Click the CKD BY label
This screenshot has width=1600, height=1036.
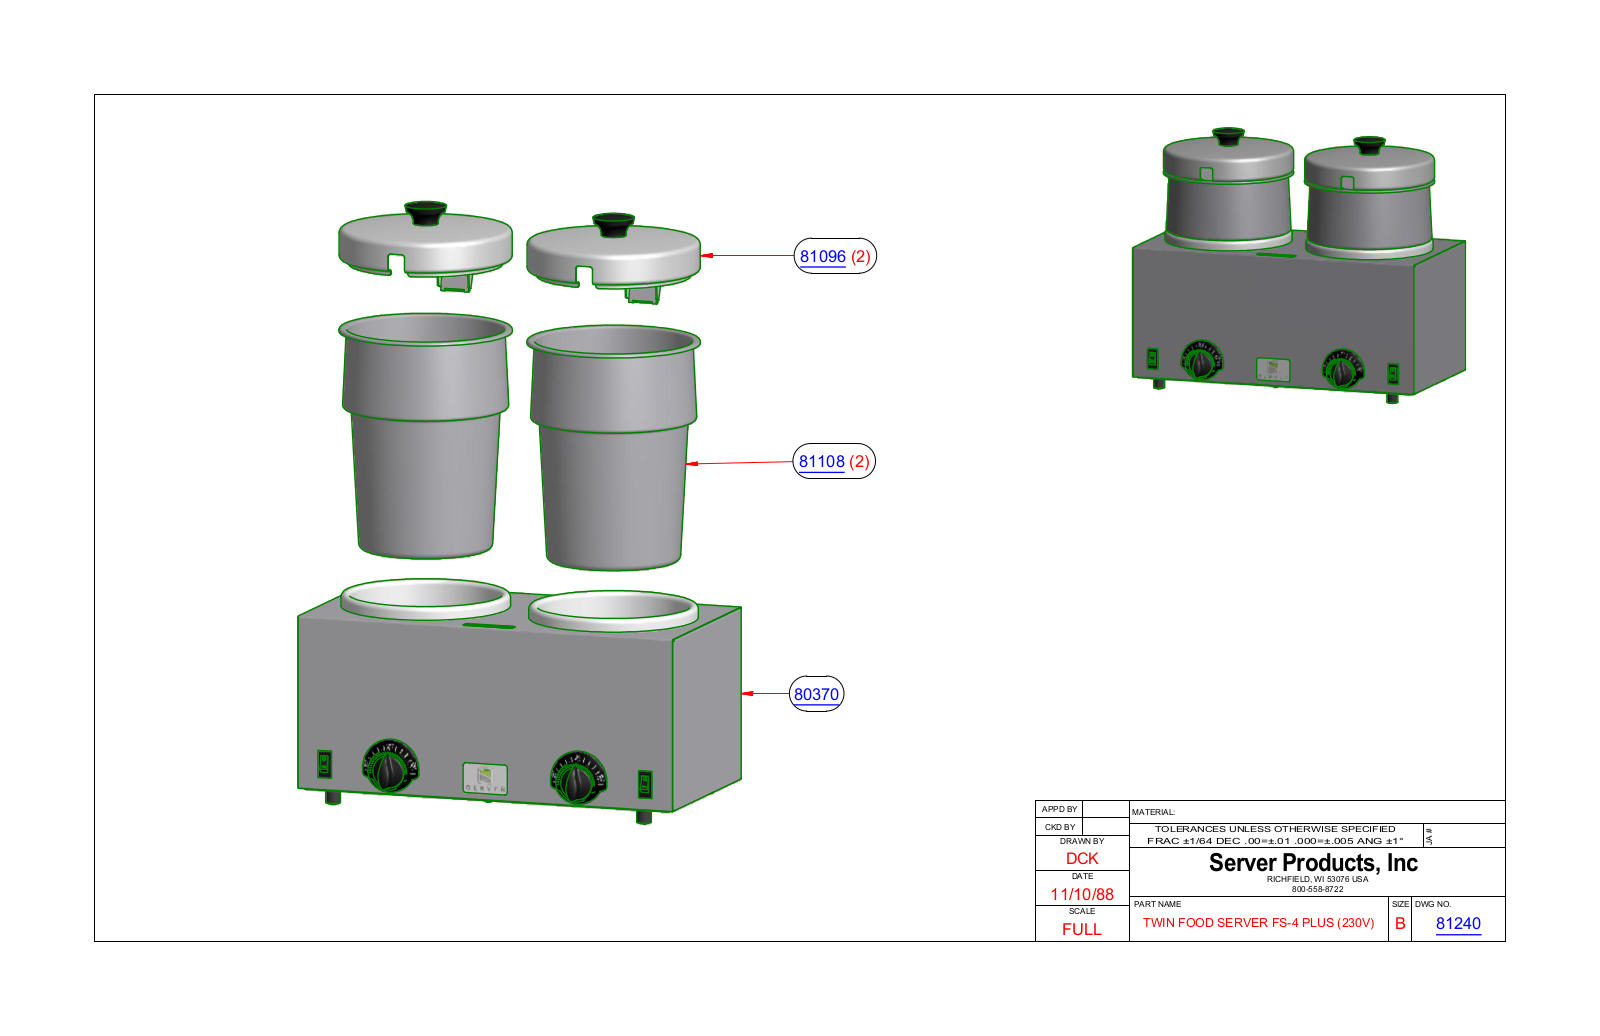[x=1060, y=827]
